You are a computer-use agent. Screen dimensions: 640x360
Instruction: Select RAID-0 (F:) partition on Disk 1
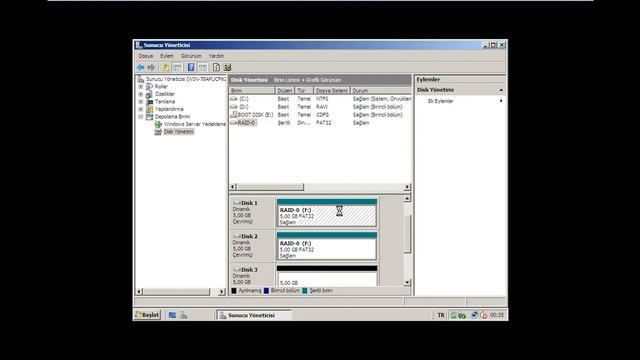(x=327, y=213)
